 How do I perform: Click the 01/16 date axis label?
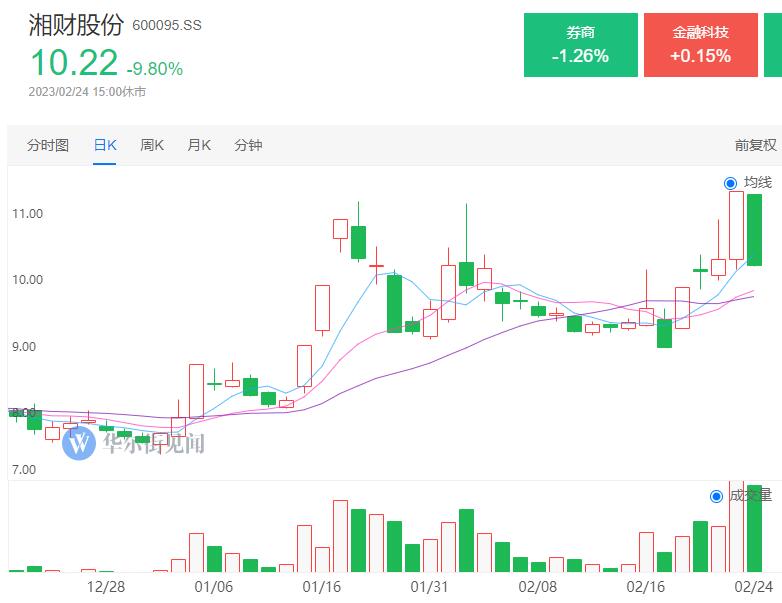pyautogui.click(x=322, y=587)
